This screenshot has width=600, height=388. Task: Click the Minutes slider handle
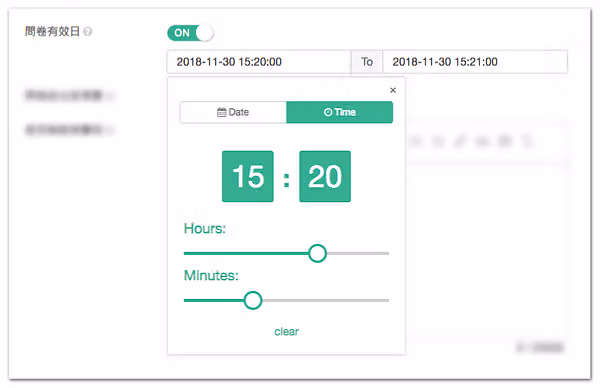[253, 300]
